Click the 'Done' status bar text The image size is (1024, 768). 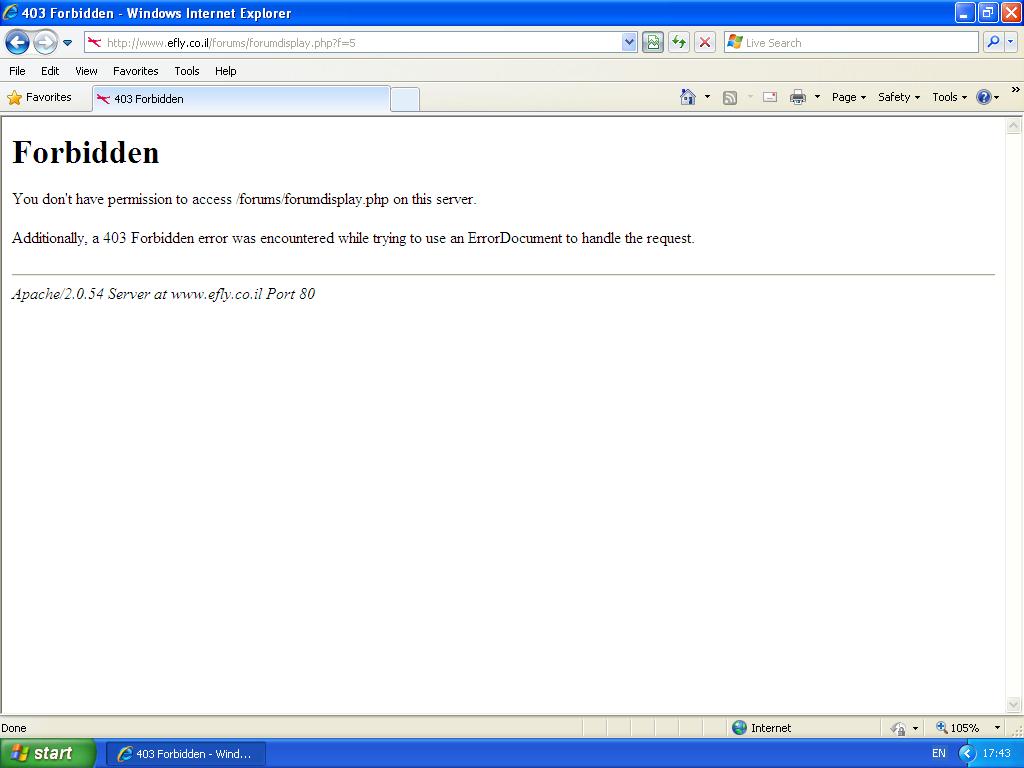click(14, 728)
